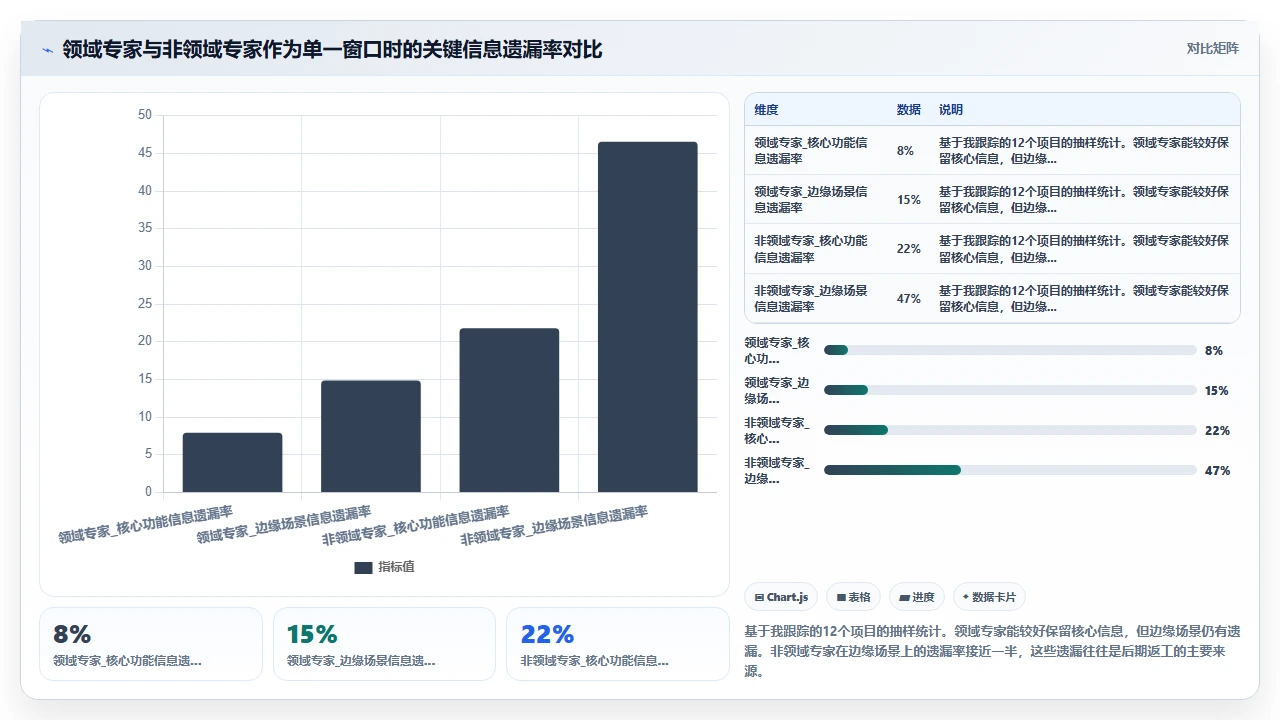Click table row label 非领域专家_核心功能信息遗漏率
The width and height of the screenshot is (1280, 720).
point(811,249)
